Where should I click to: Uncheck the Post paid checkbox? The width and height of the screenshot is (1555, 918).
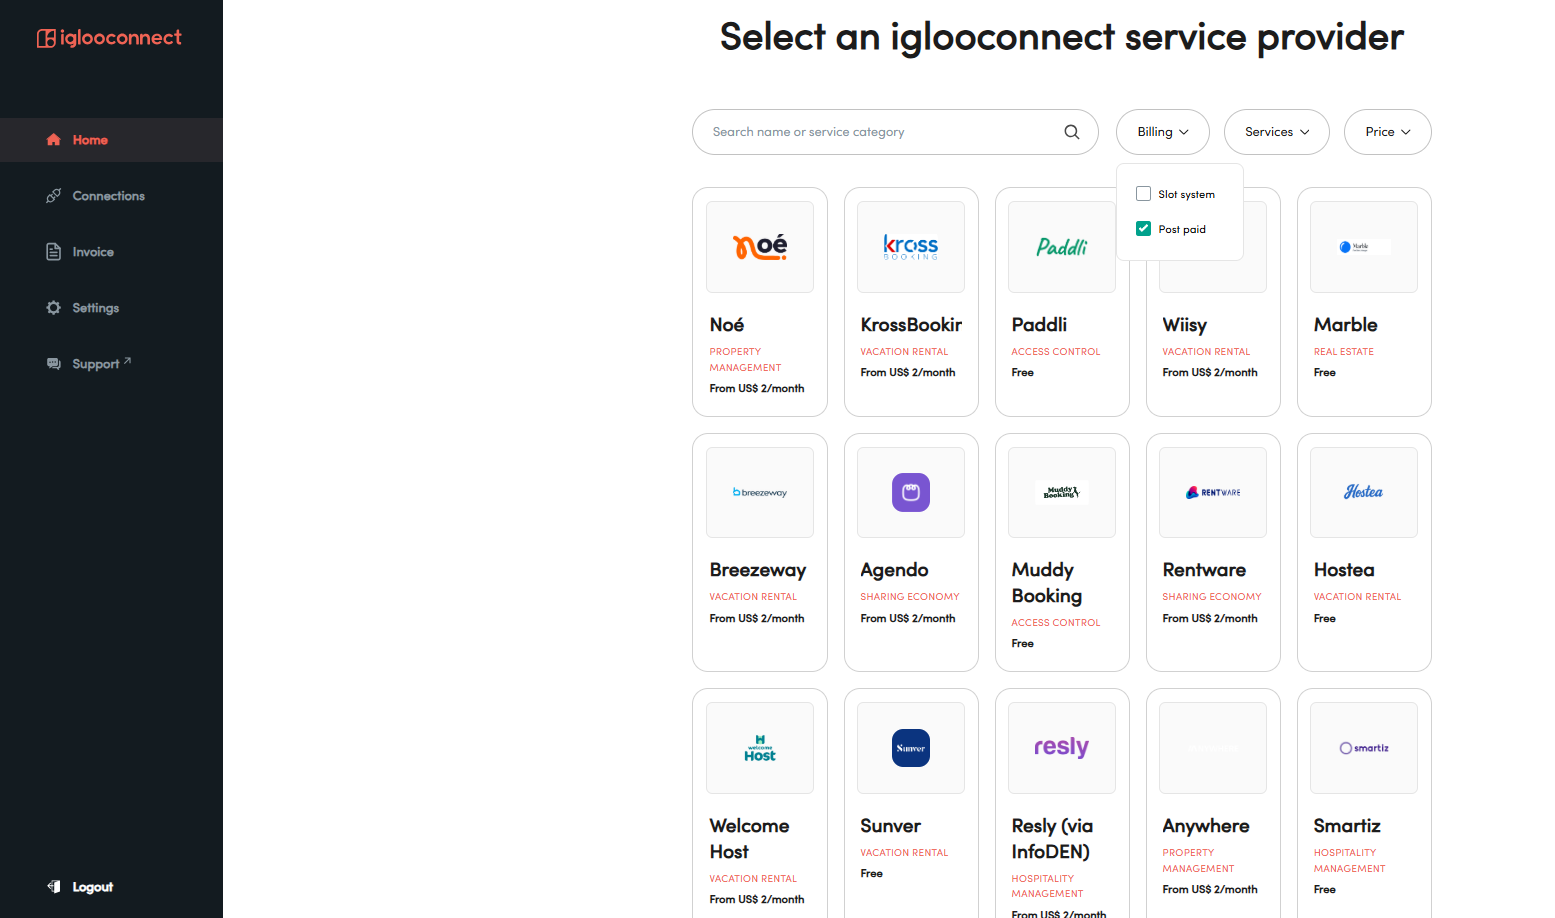pyautogui.click(x=1143, y=229)
